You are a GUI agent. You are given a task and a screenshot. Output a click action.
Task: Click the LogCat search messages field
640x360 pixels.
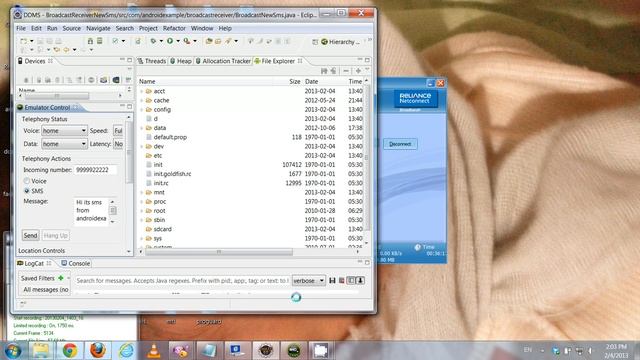coord(182,280)
